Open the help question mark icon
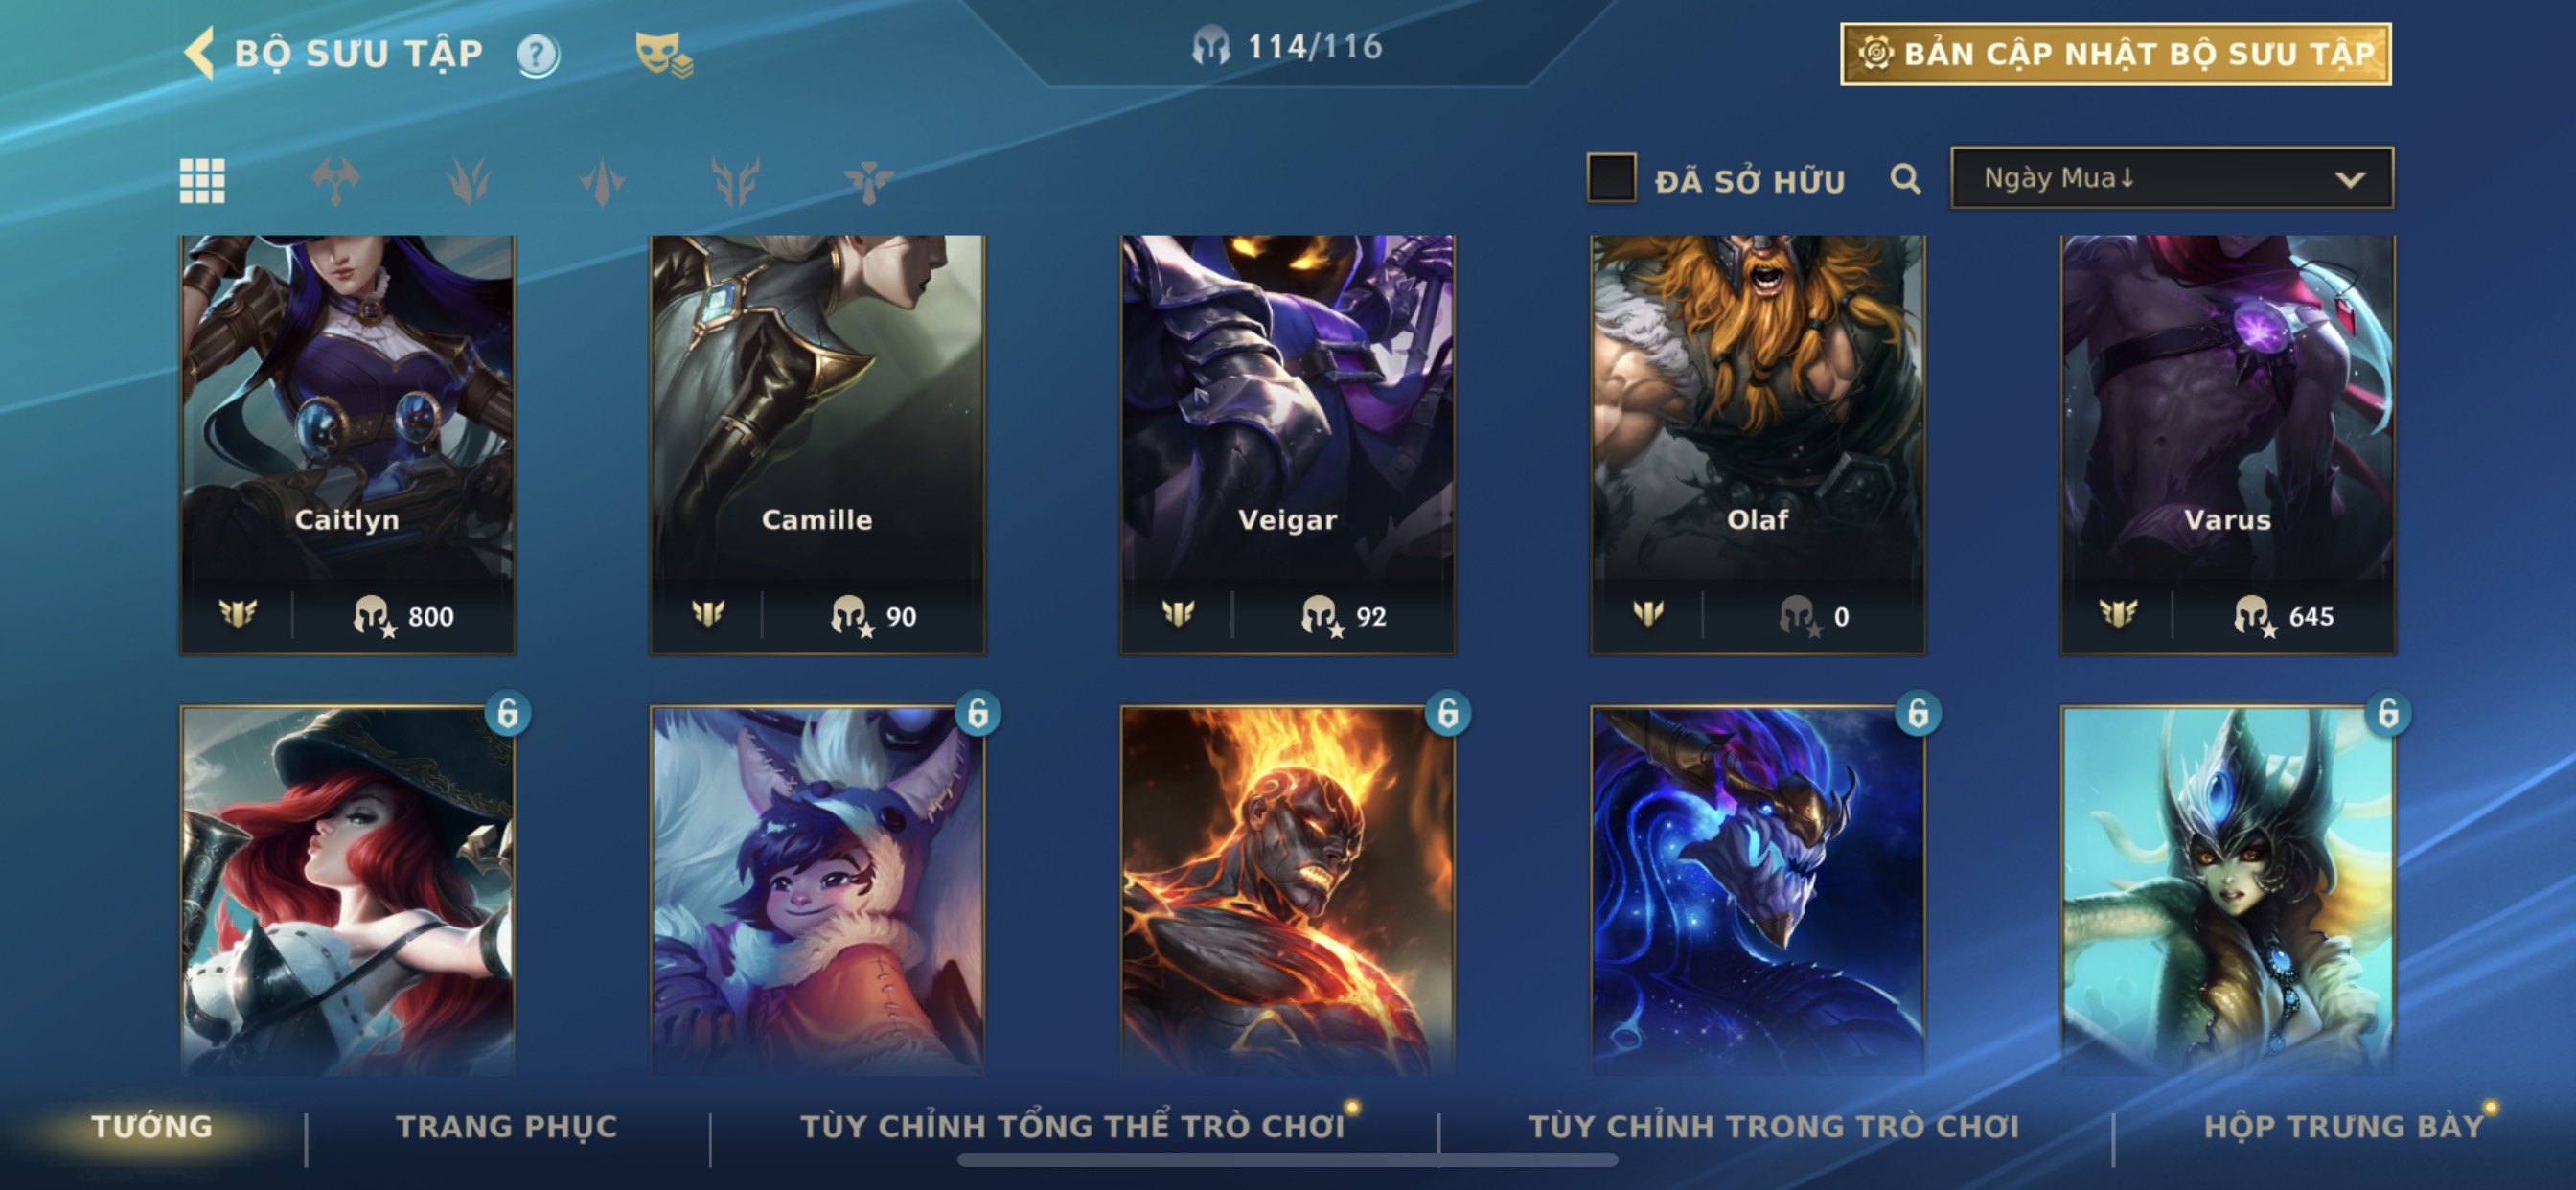Image resolution: width=2576 pixels, height=1190 pixels. (538, 55)
